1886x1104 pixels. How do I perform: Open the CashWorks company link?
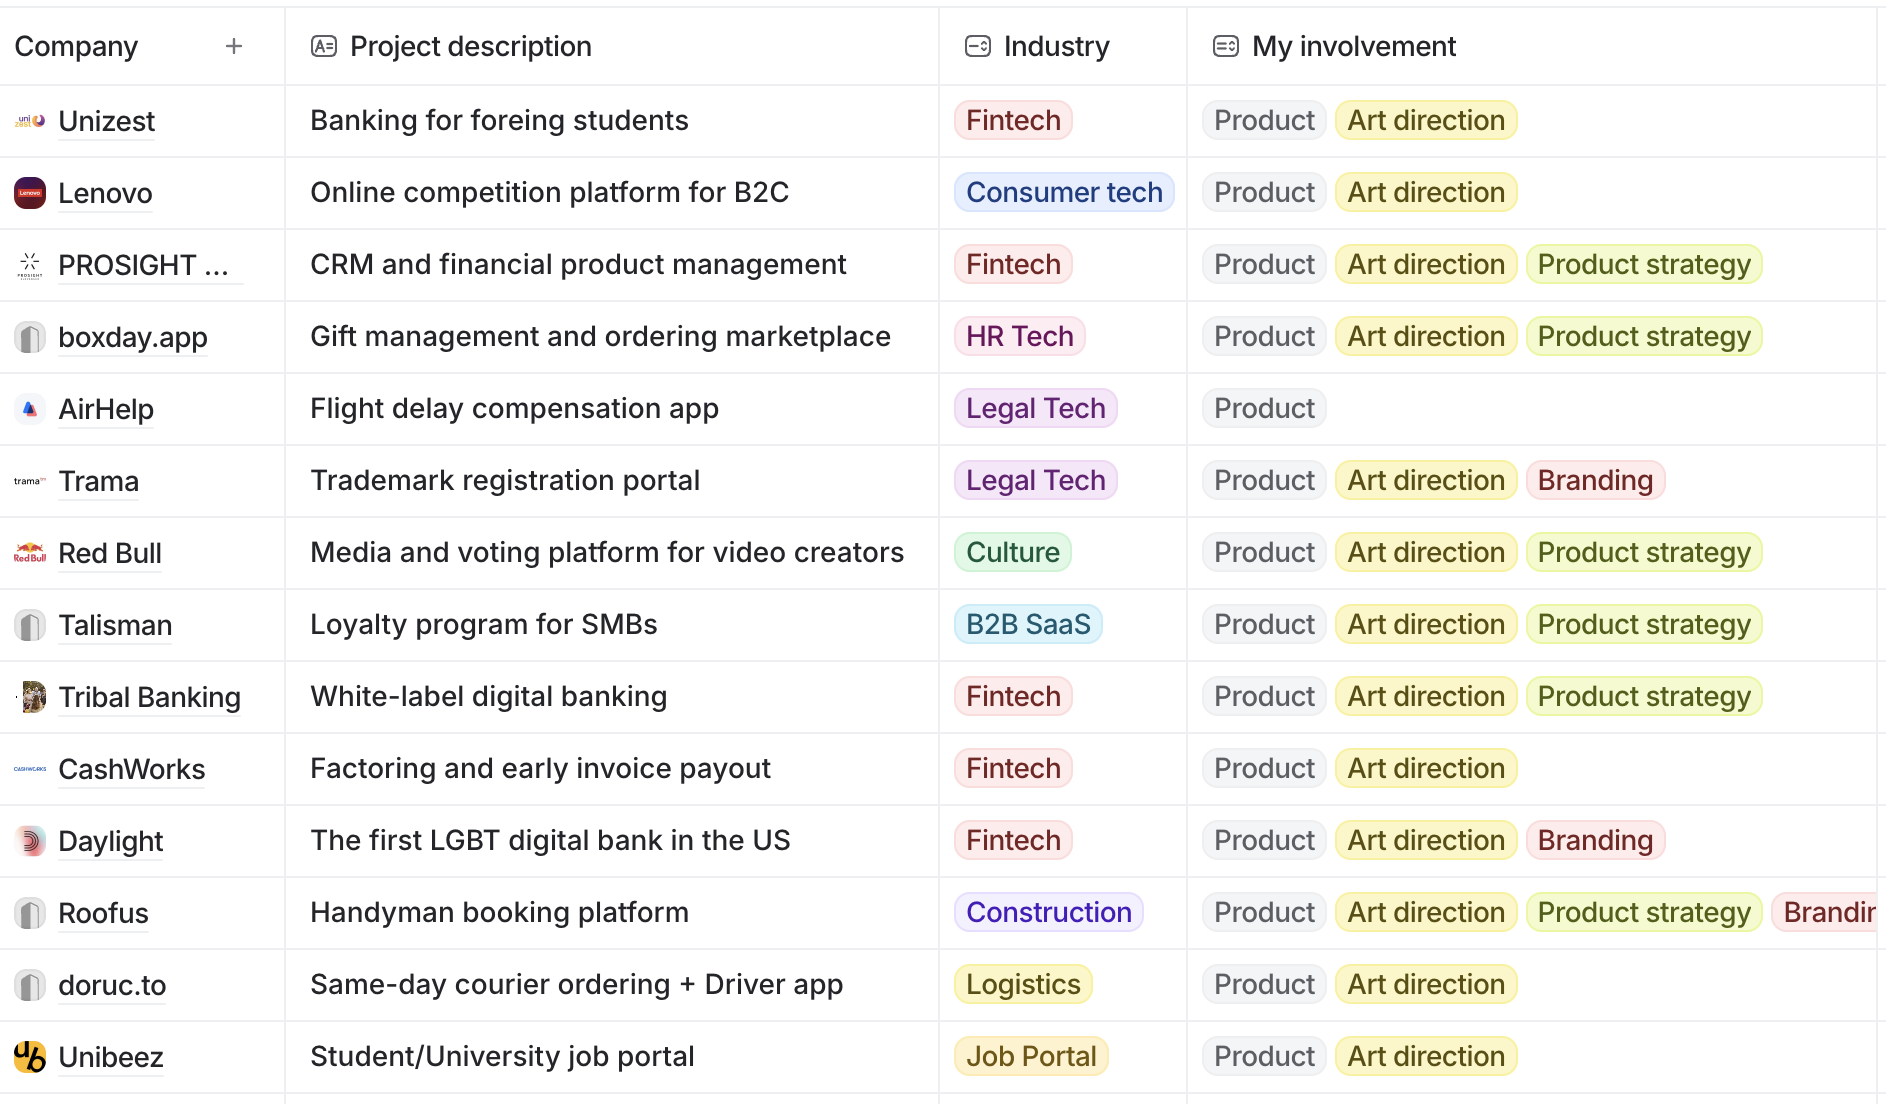pos(131,769)
